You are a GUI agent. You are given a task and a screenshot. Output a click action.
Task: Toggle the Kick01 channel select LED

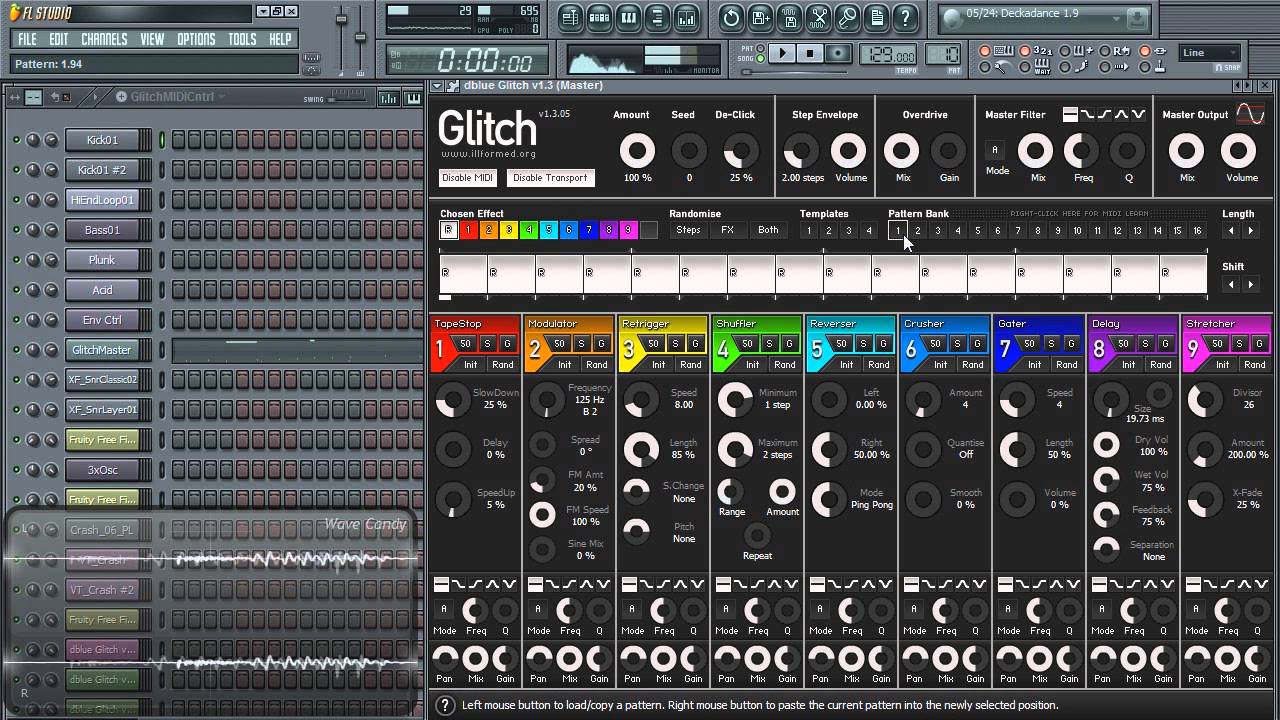point(162,140)
